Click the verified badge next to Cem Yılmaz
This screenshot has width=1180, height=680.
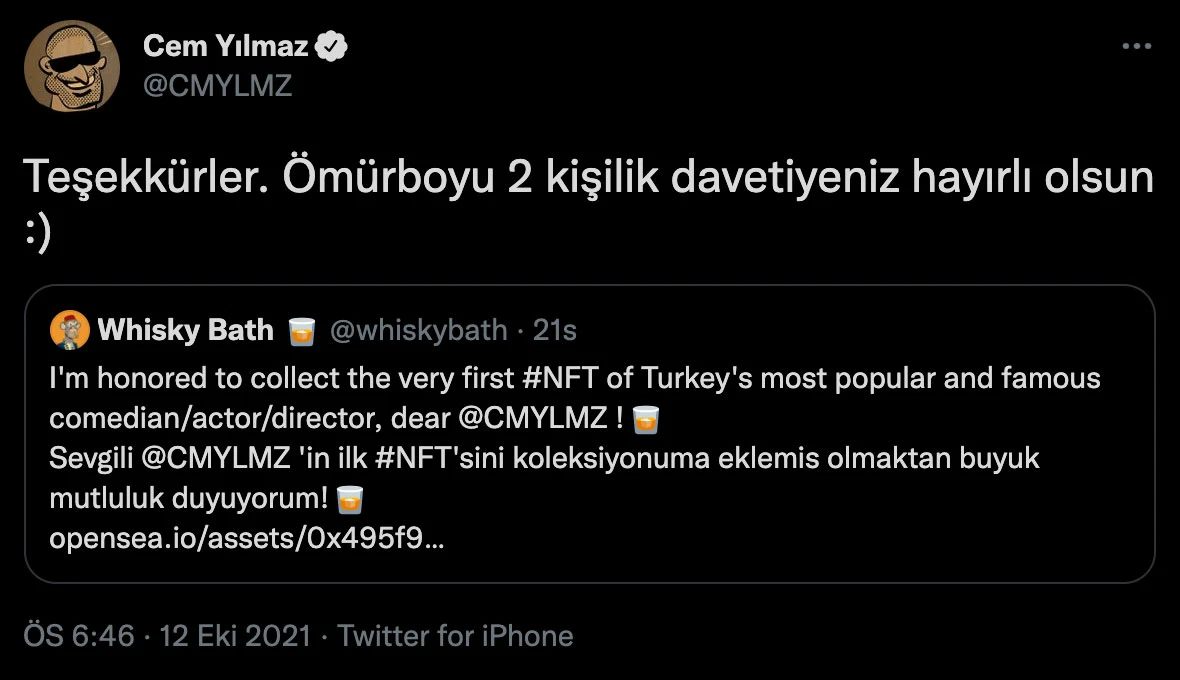point(332,45)
